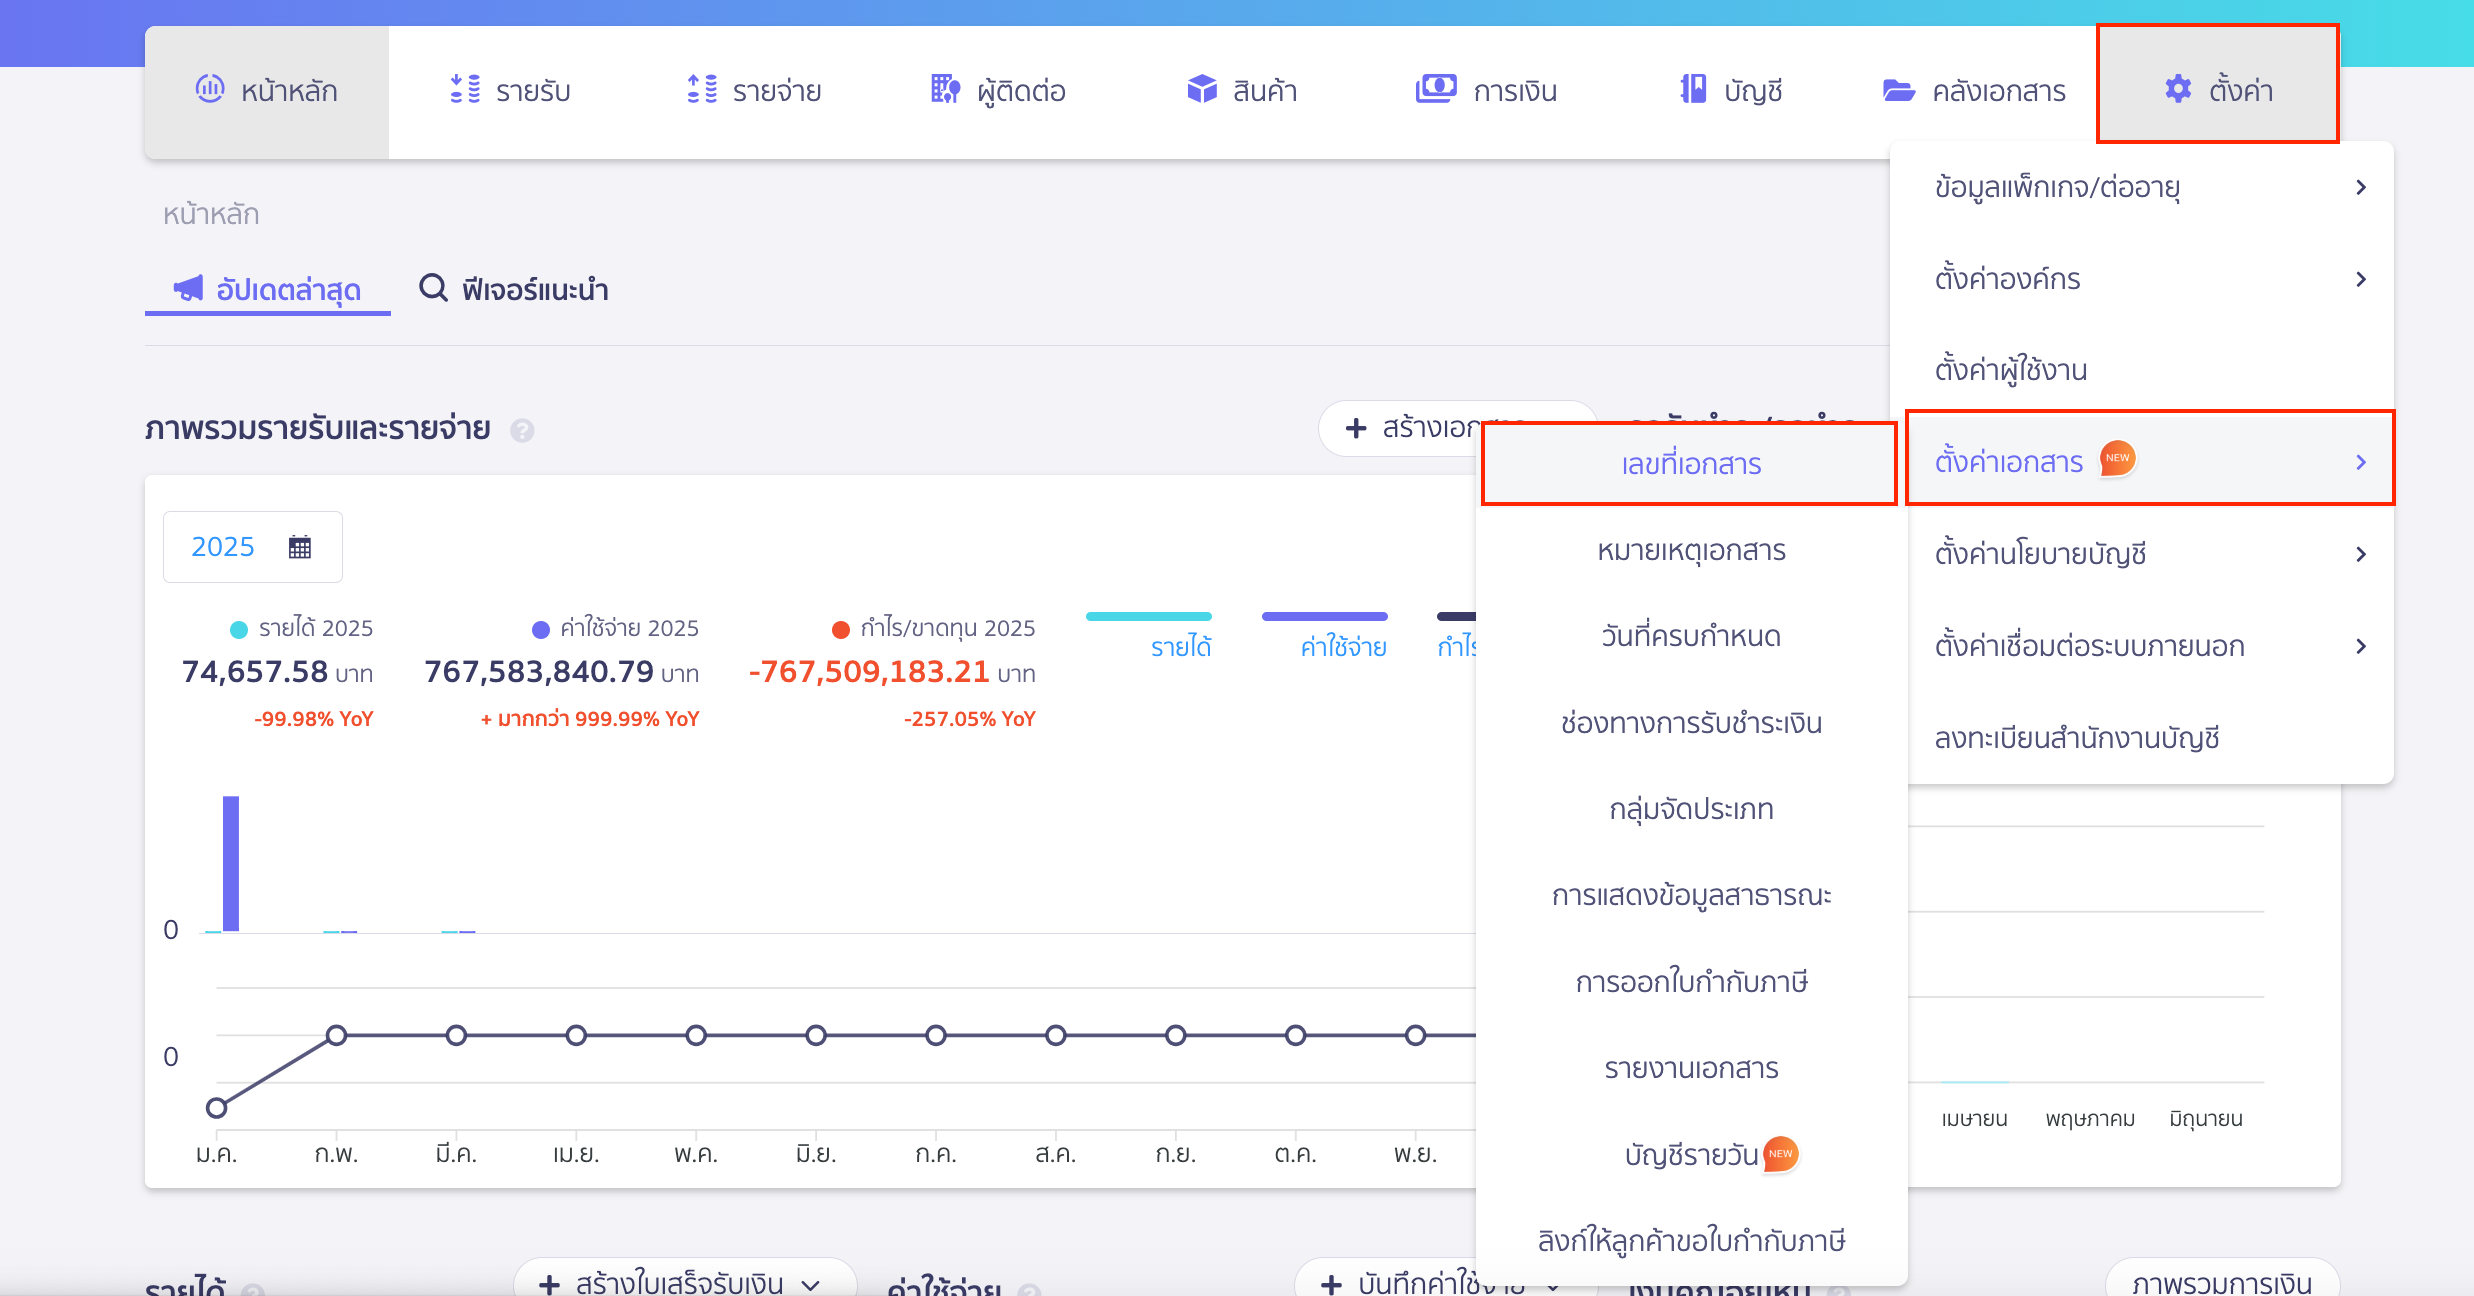The height and width of the screenshot is (1296, 2474).
Task: Click the พ.ย. point on profit line
Action: pyautogui.click(x=1415, y=1035)
